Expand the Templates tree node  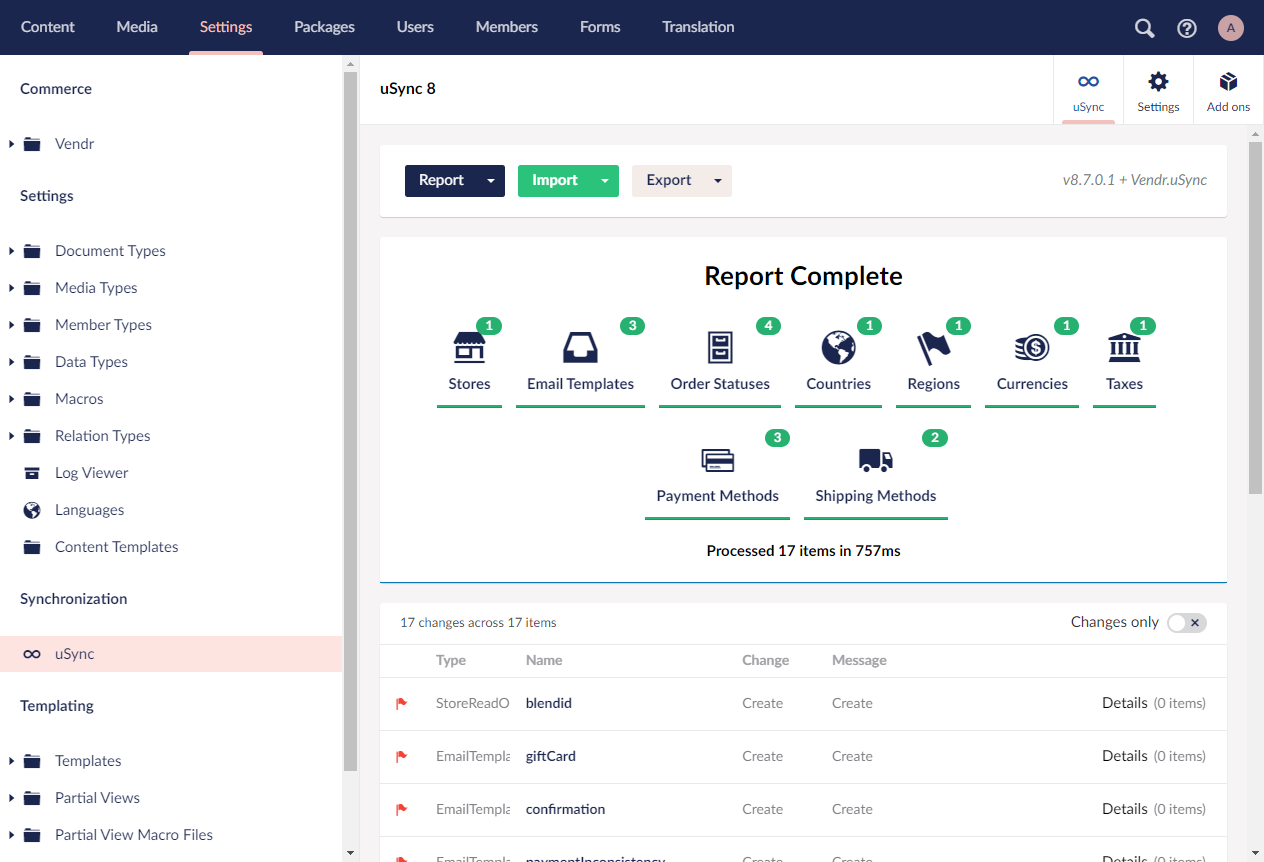tap(11, 761)
